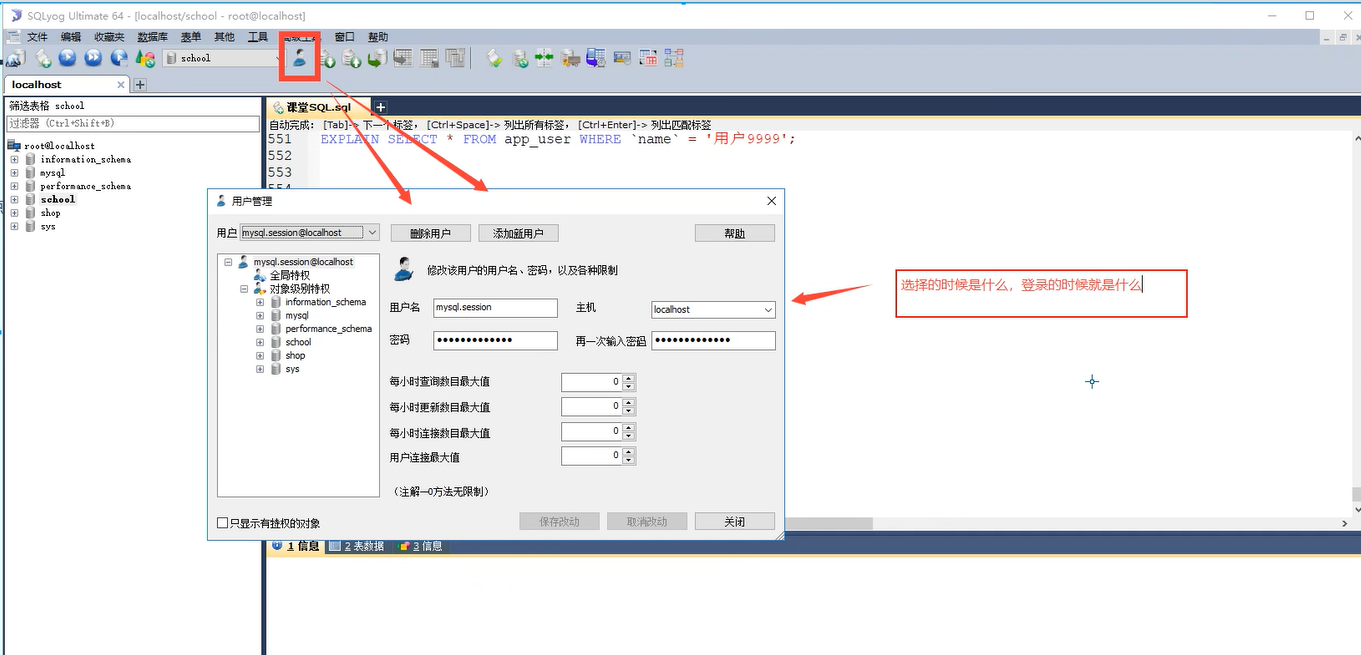Click editor horizontal scrollbar right arrow
The width and height of the screenshot is (1361, 655).
pyautogui.click(x=1345, y=523)
